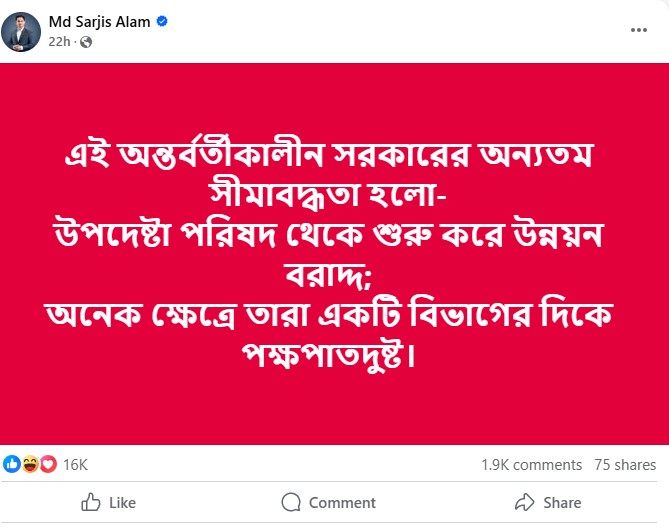Click the speech bubble Comment icon
Screen dimensions: 669x532
[x=291, y=502]
